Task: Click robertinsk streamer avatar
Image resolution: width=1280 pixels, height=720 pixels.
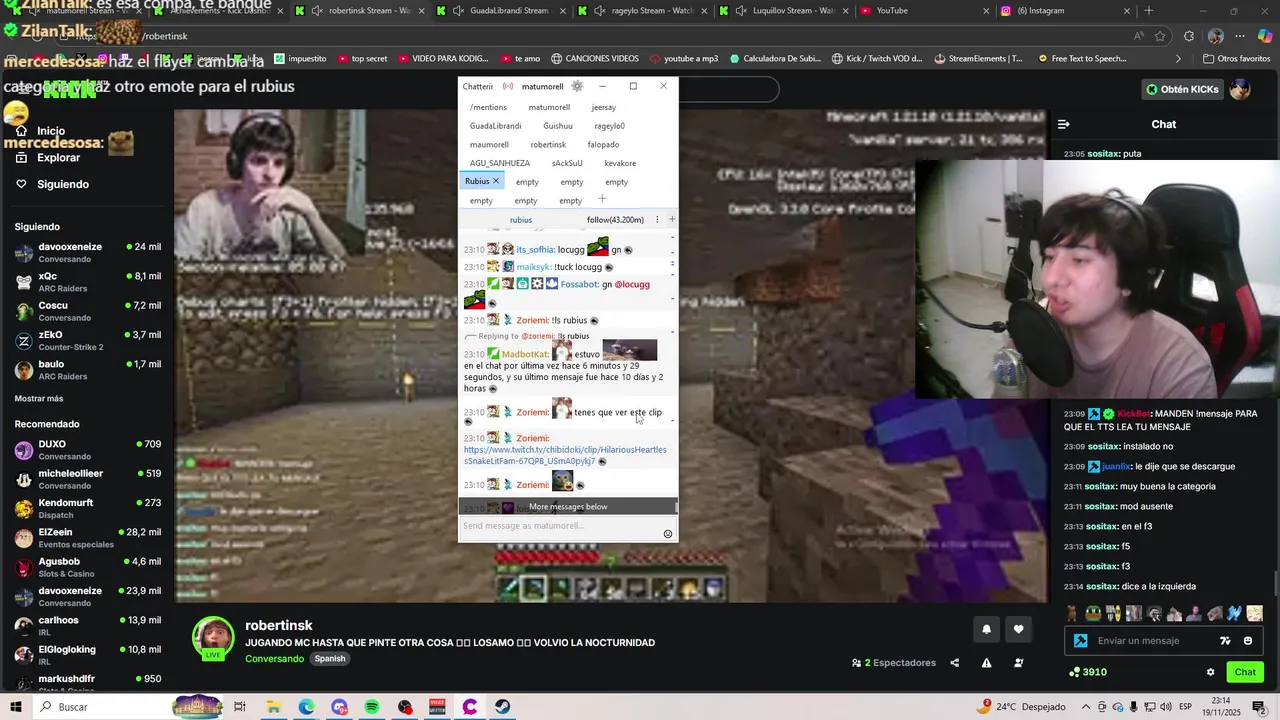Action: 213,638
